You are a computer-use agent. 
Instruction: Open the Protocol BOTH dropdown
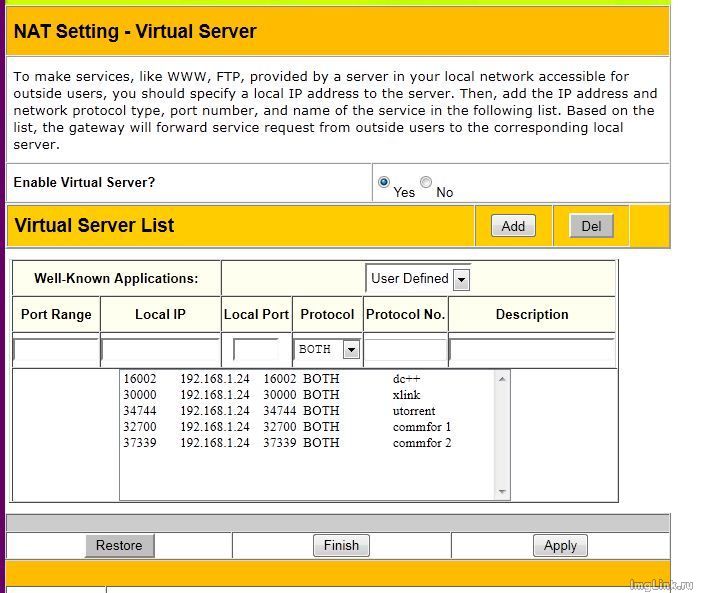pos(327,349)
